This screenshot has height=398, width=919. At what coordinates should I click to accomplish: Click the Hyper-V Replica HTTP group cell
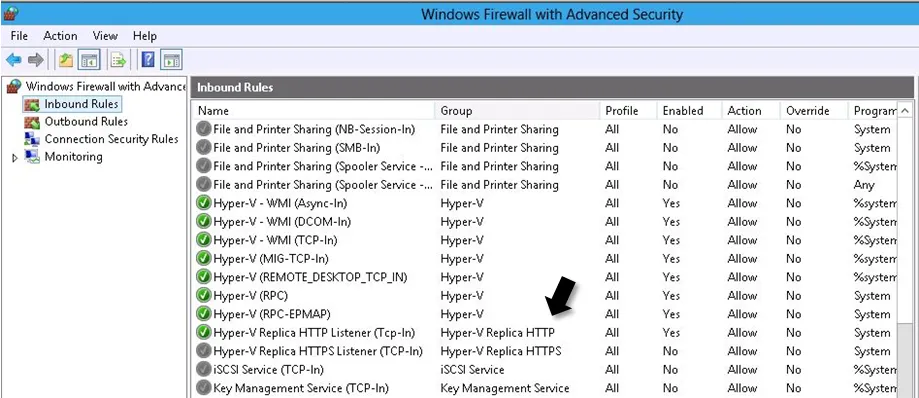point(497,333)
